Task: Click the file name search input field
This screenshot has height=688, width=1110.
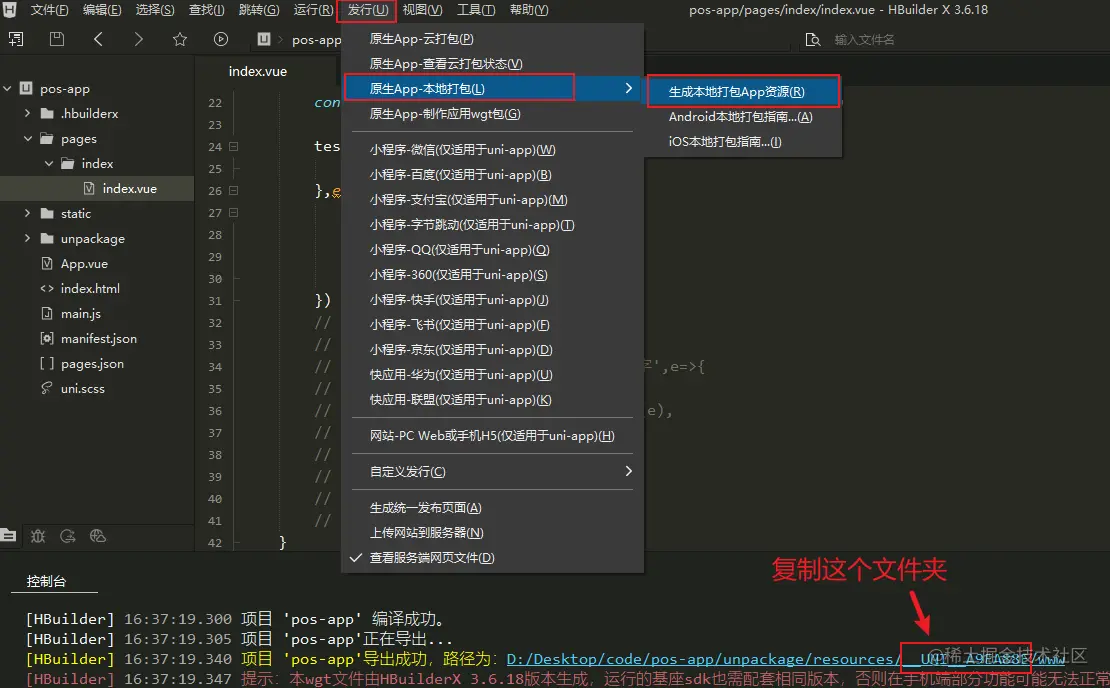Action: [x=900, y=40]
